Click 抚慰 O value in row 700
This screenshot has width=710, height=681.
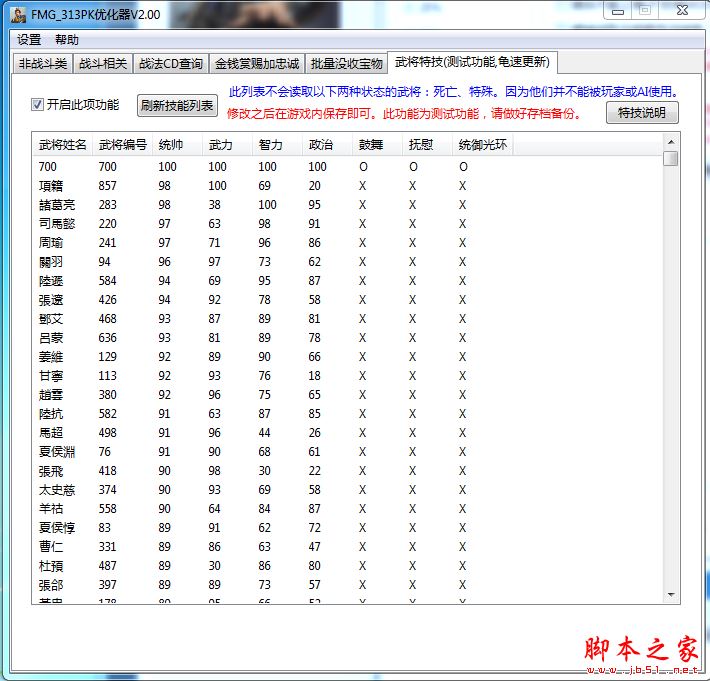pyautogui.click(x=413, y=167)
